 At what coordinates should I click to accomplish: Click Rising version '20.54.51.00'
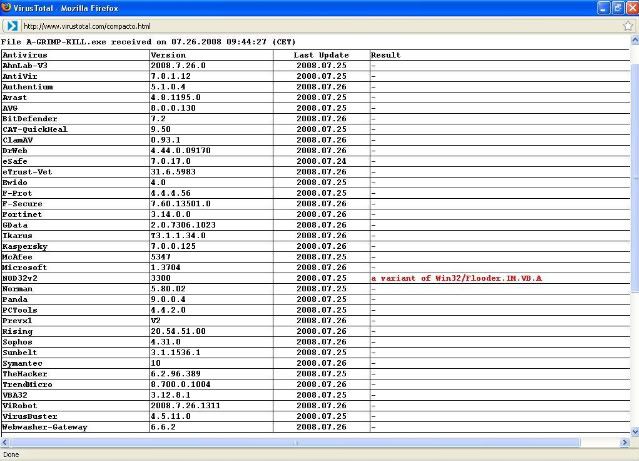(178, 331)
